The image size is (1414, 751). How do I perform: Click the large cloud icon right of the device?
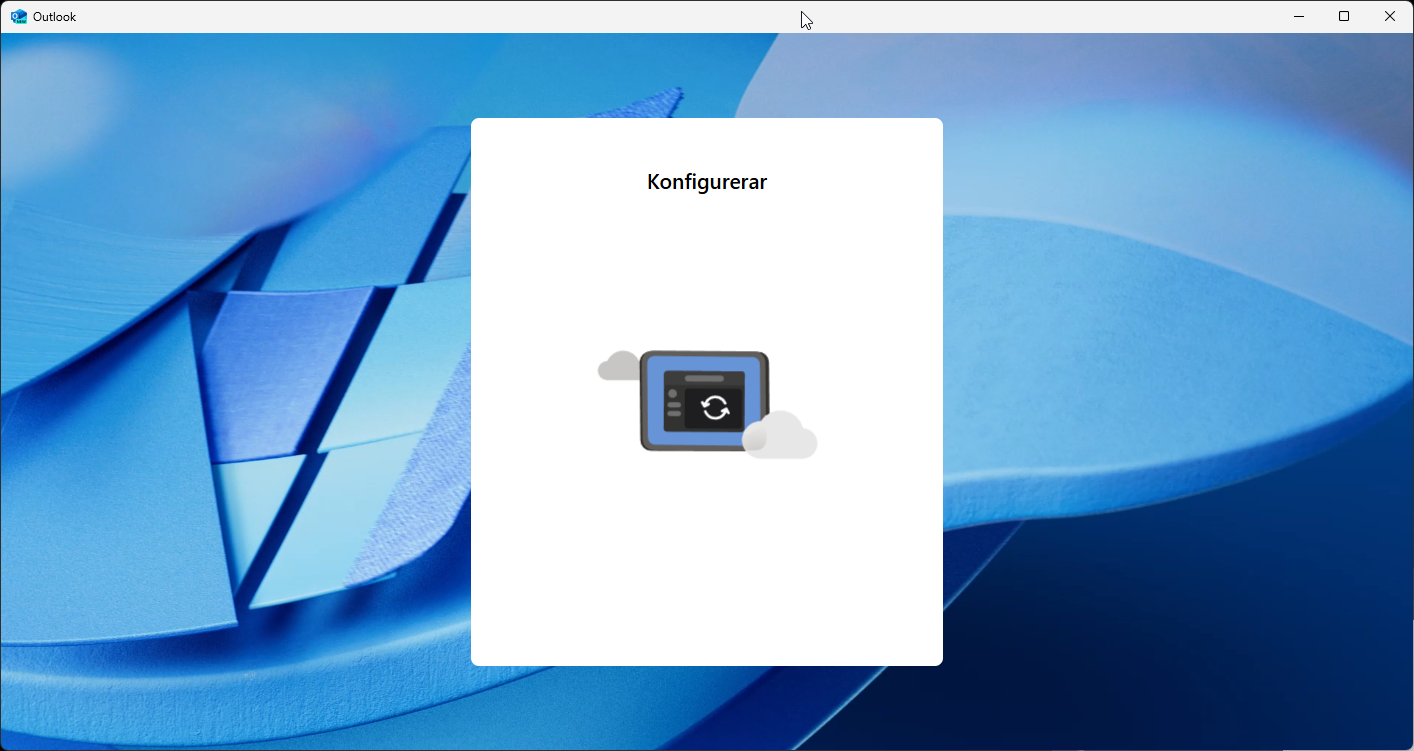point(782,437)
